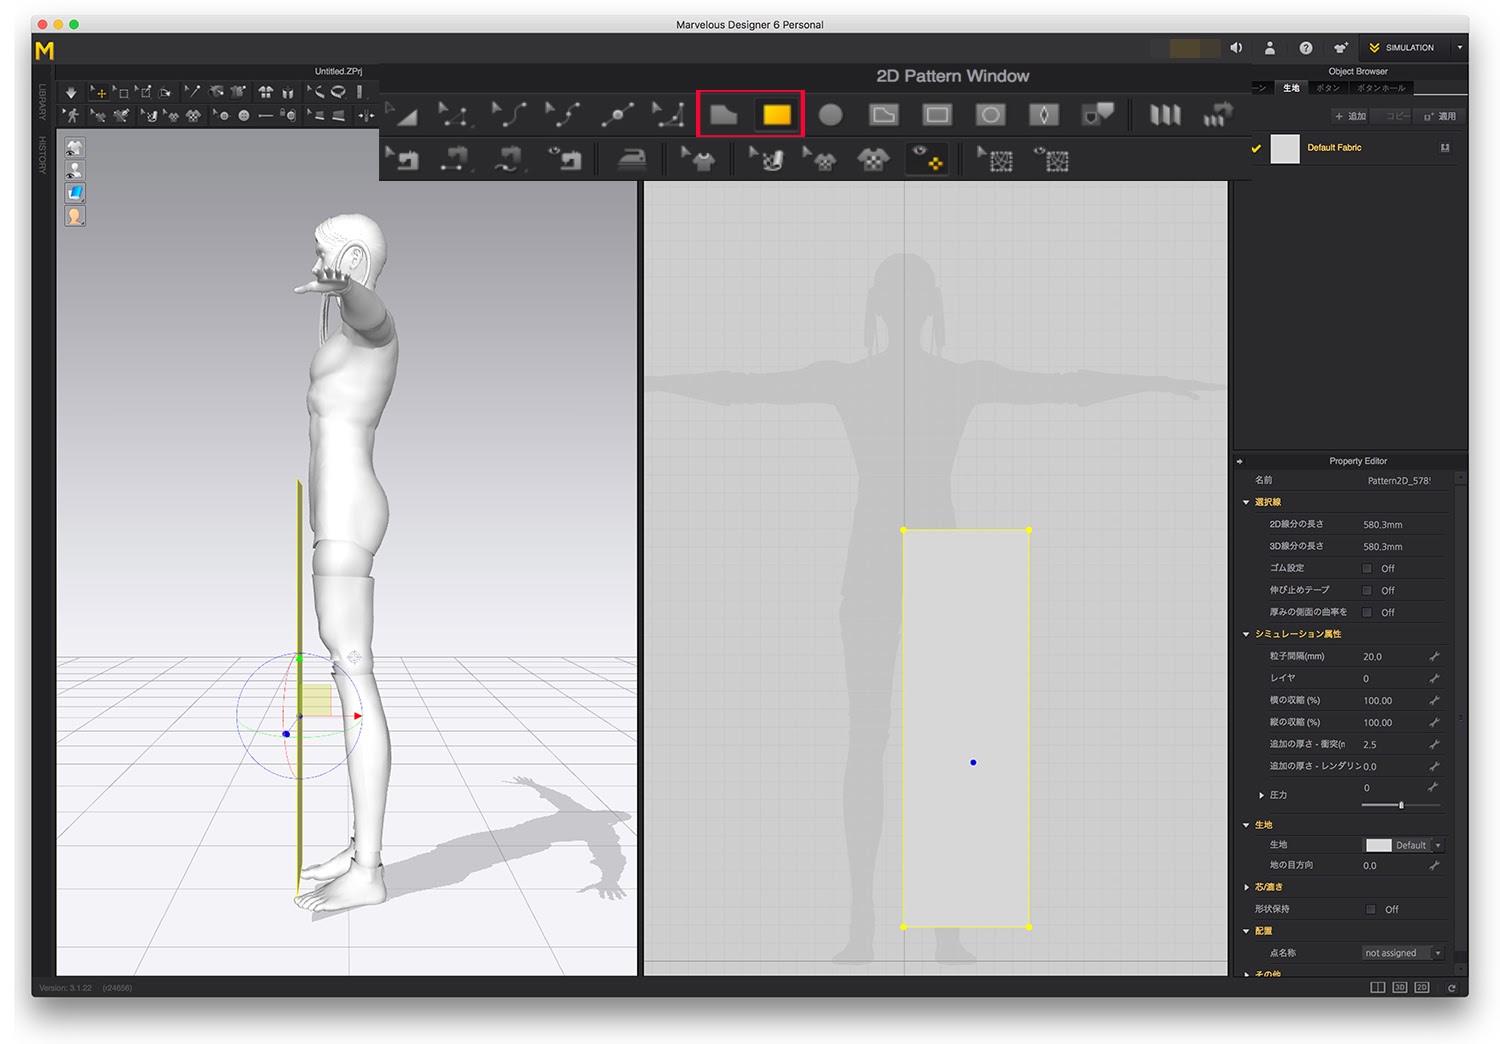Click the 追加 add button
Screen dimensions: 1500x1044
[x=1350, y=116]
